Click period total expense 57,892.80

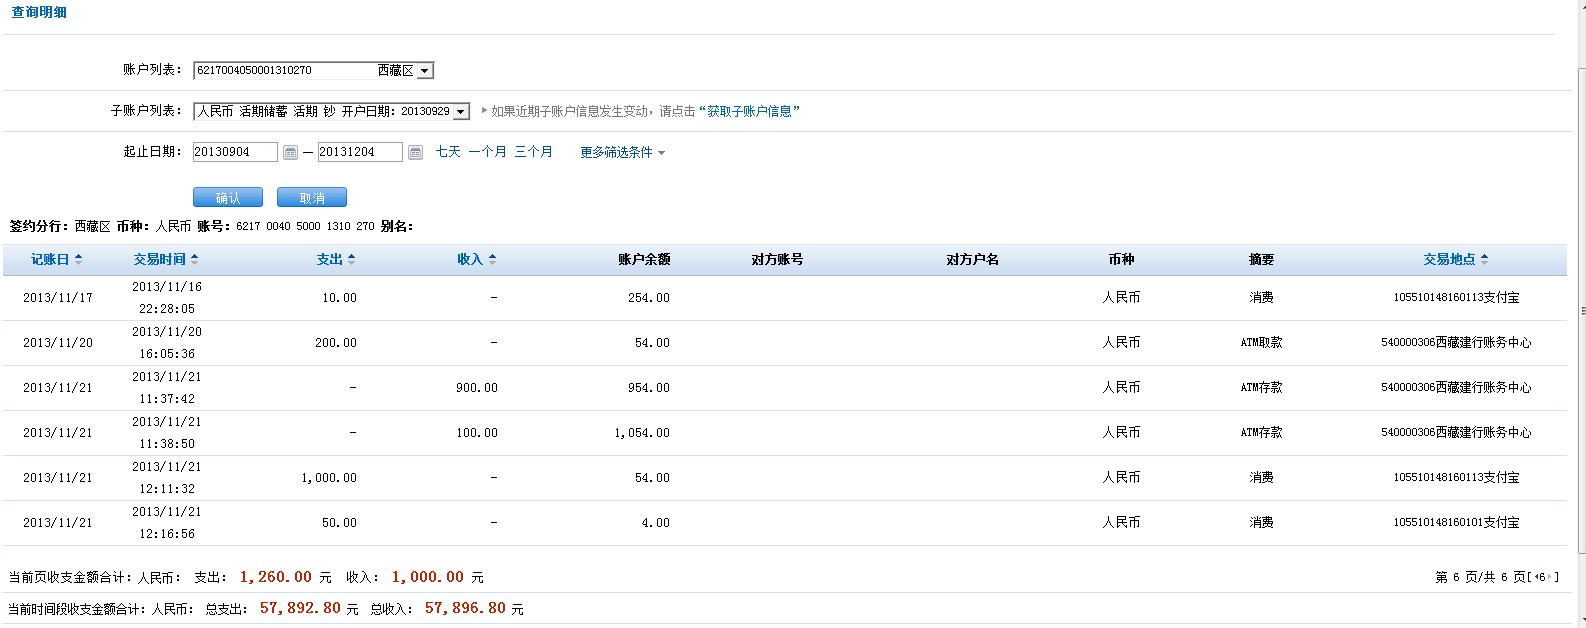click(x=300, y=608)
